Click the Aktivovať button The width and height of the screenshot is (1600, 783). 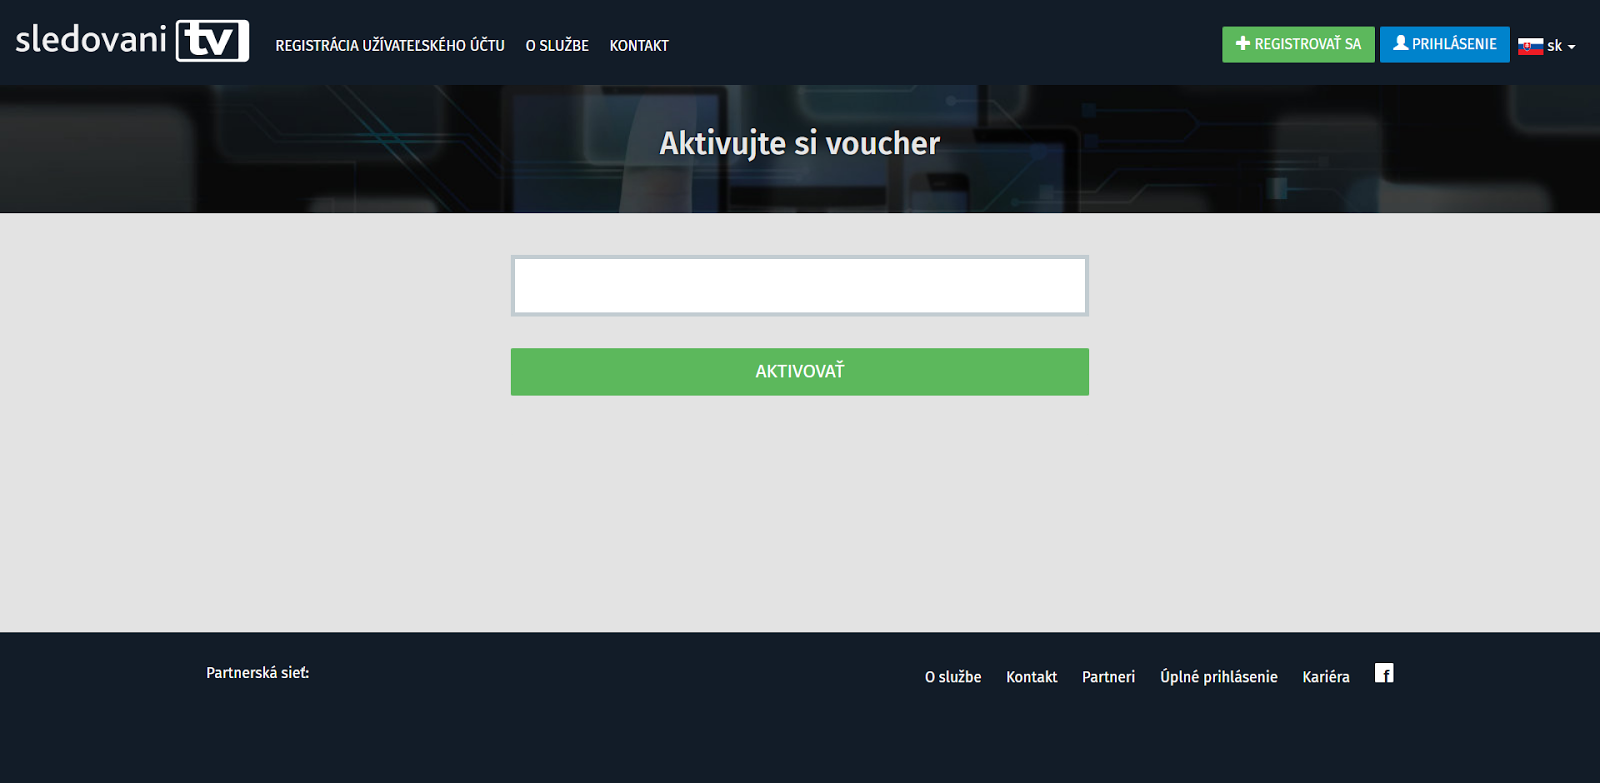(x=800, y=372)
